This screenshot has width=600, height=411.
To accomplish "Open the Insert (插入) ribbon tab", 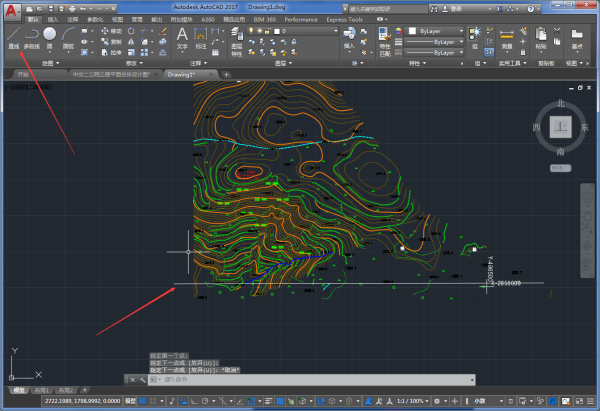I will point(52,19).
